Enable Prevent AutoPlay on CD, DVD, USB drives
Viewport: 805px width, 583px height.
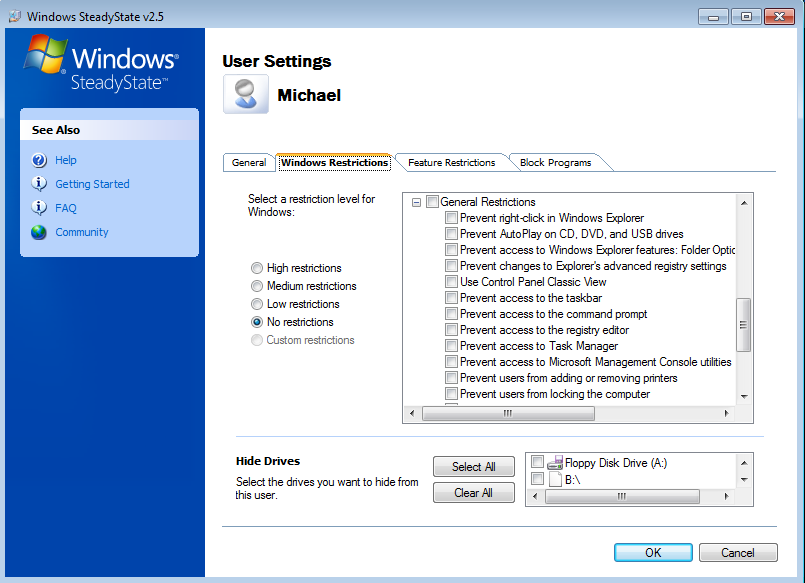click(451, 234)
